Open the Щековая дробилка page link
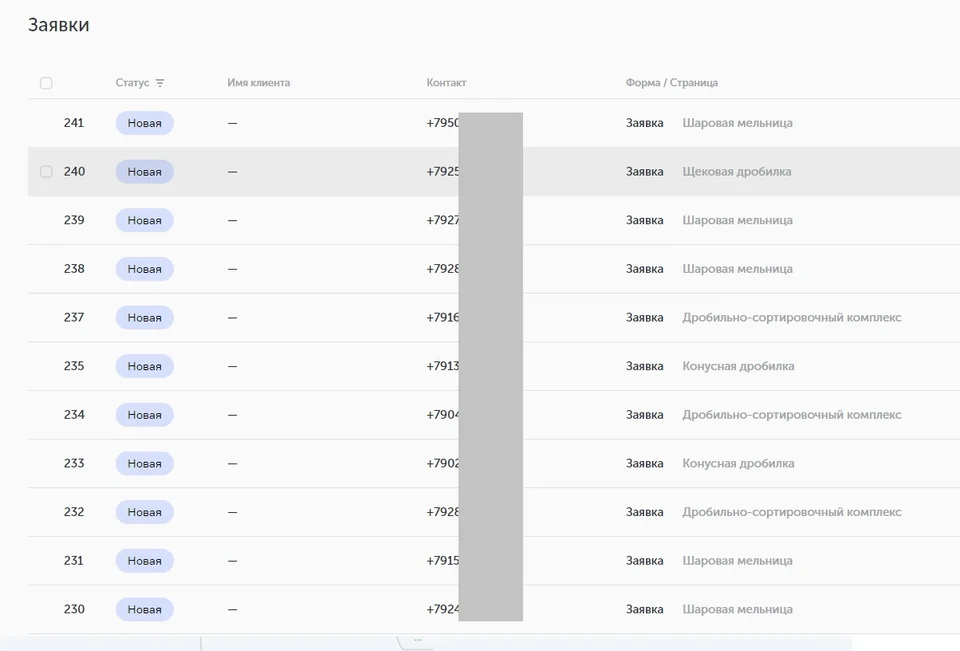The height and width of the screenshot is (651, 960). [737, 171]
